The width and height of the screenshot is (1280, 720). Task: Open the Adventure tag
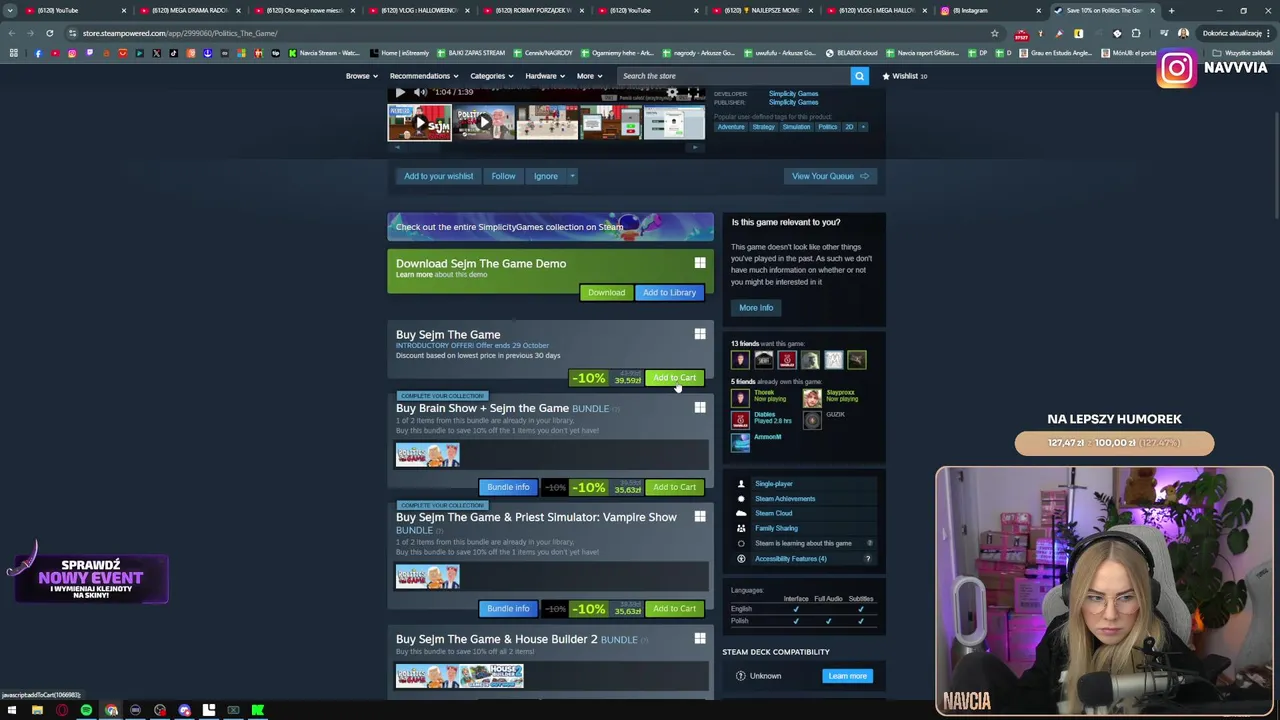tap(730, 127)
